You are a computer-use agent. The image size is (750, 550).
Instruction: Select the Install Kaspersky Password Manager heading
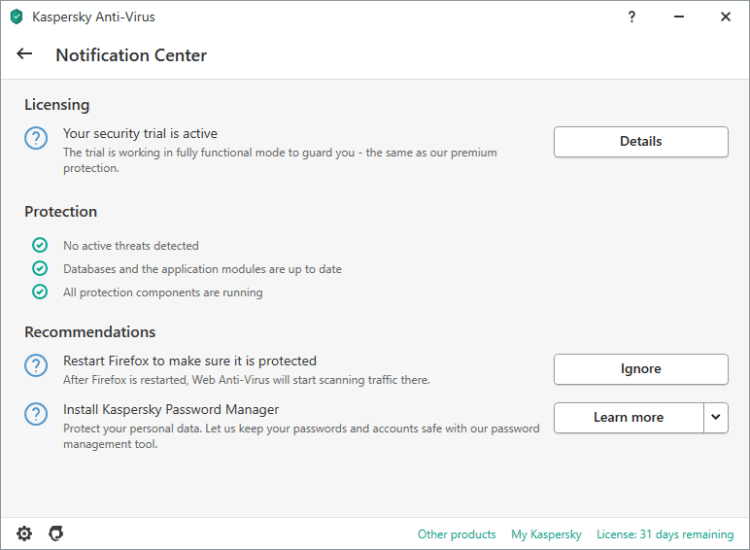(x=171, y=409)
